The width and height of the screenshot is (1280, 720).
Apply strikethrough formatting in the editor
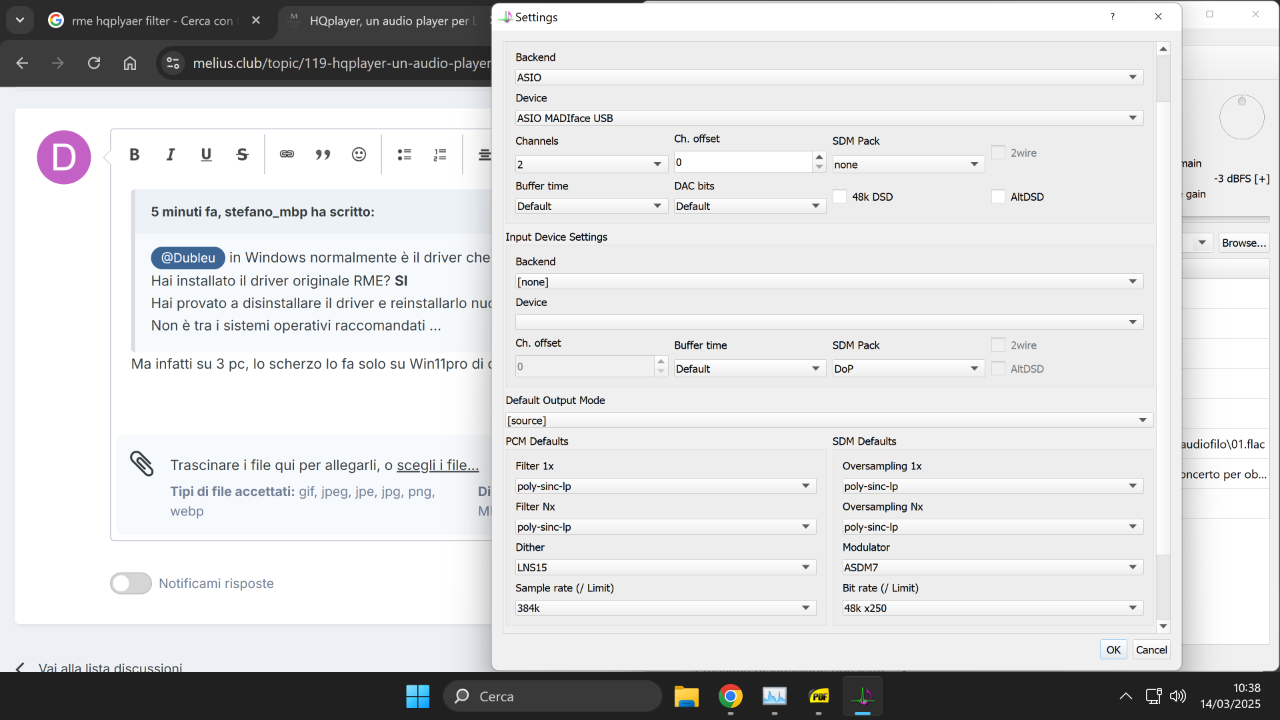pyautogui.click(x=242, y=155)
